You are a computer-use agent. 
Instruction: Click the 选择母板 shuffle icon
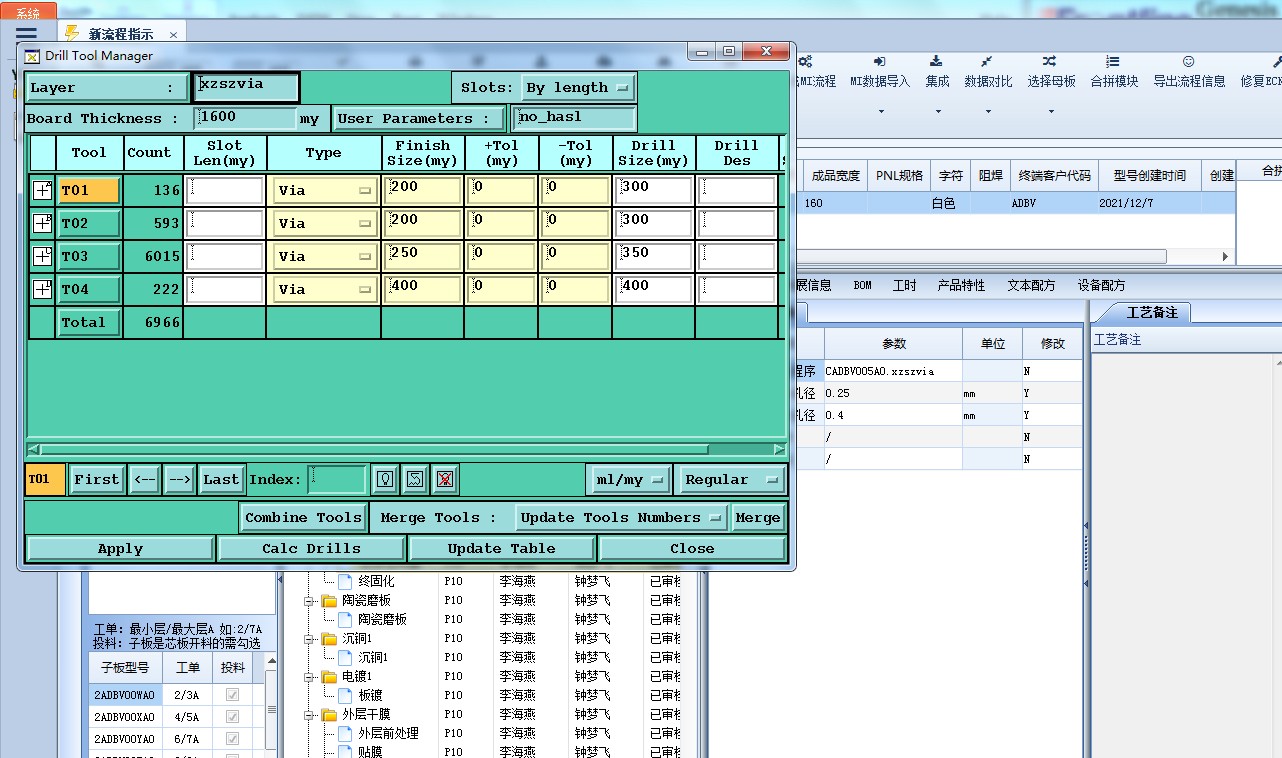[1049, 61]
